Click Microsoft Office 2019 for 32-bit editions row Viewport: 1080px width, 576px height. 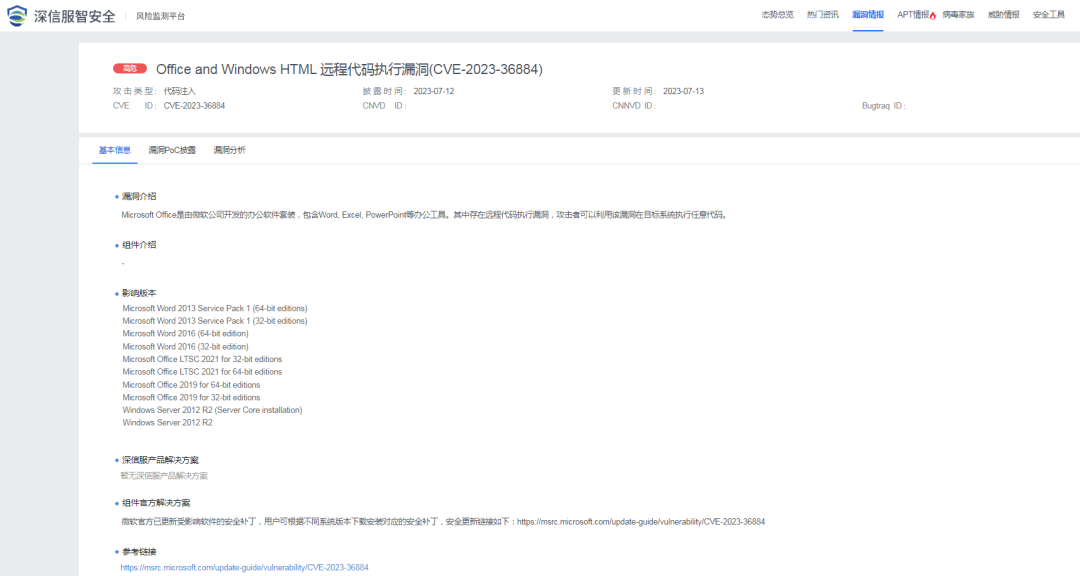[191, 398]
